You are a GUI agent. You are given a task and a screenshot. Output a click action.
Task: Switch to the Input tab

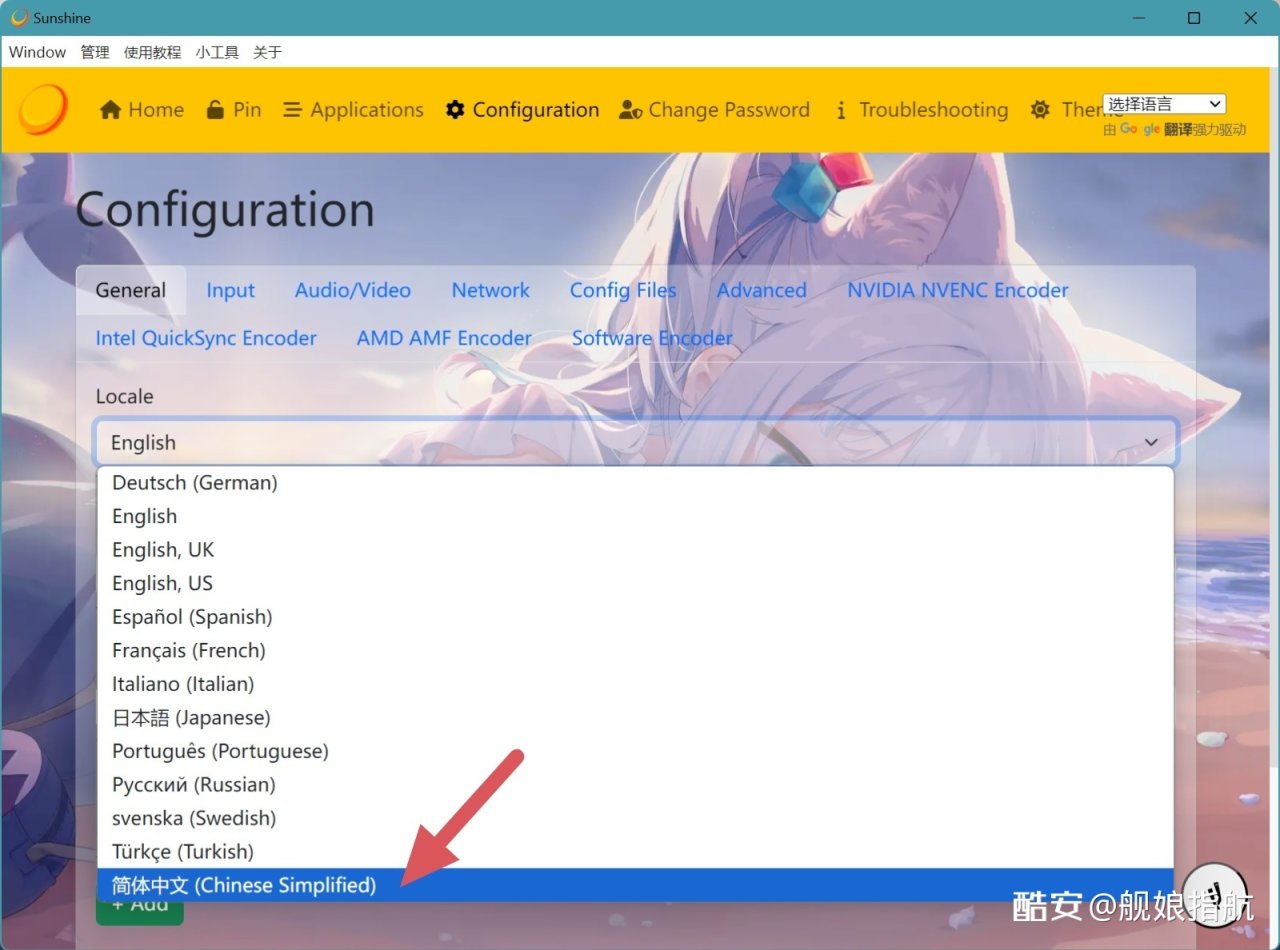(231, 290)
